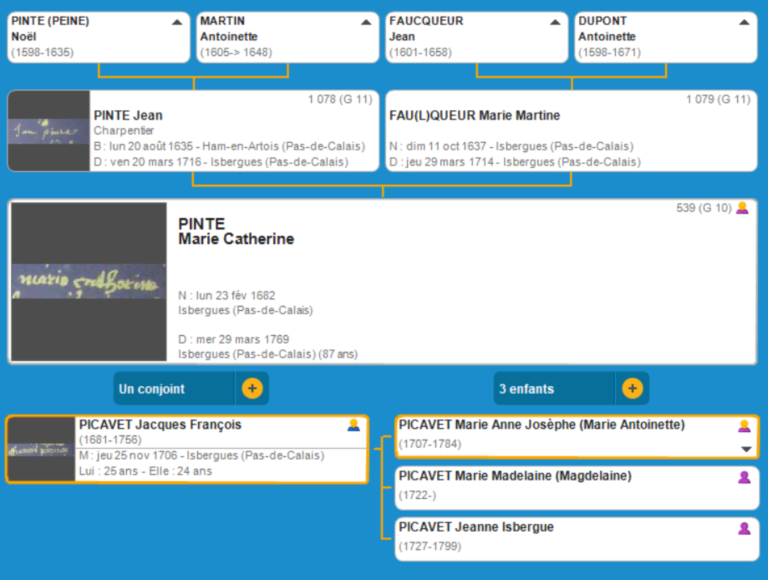
Task: Expand descendants arrow under Marie Anne Josèphe
Action: point(744,449)
